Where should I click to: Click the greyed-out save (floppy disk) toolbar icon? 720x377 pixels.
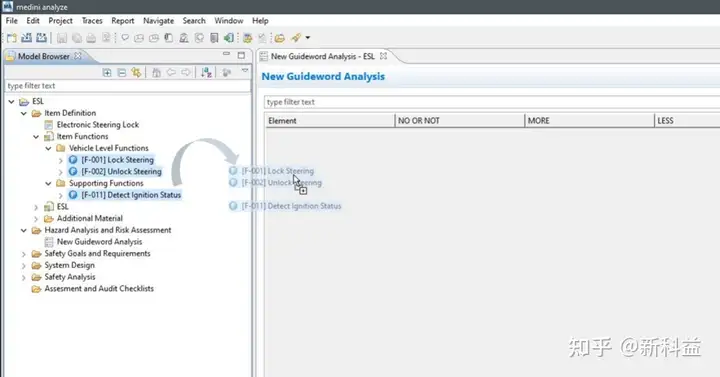tap(62, 38)
